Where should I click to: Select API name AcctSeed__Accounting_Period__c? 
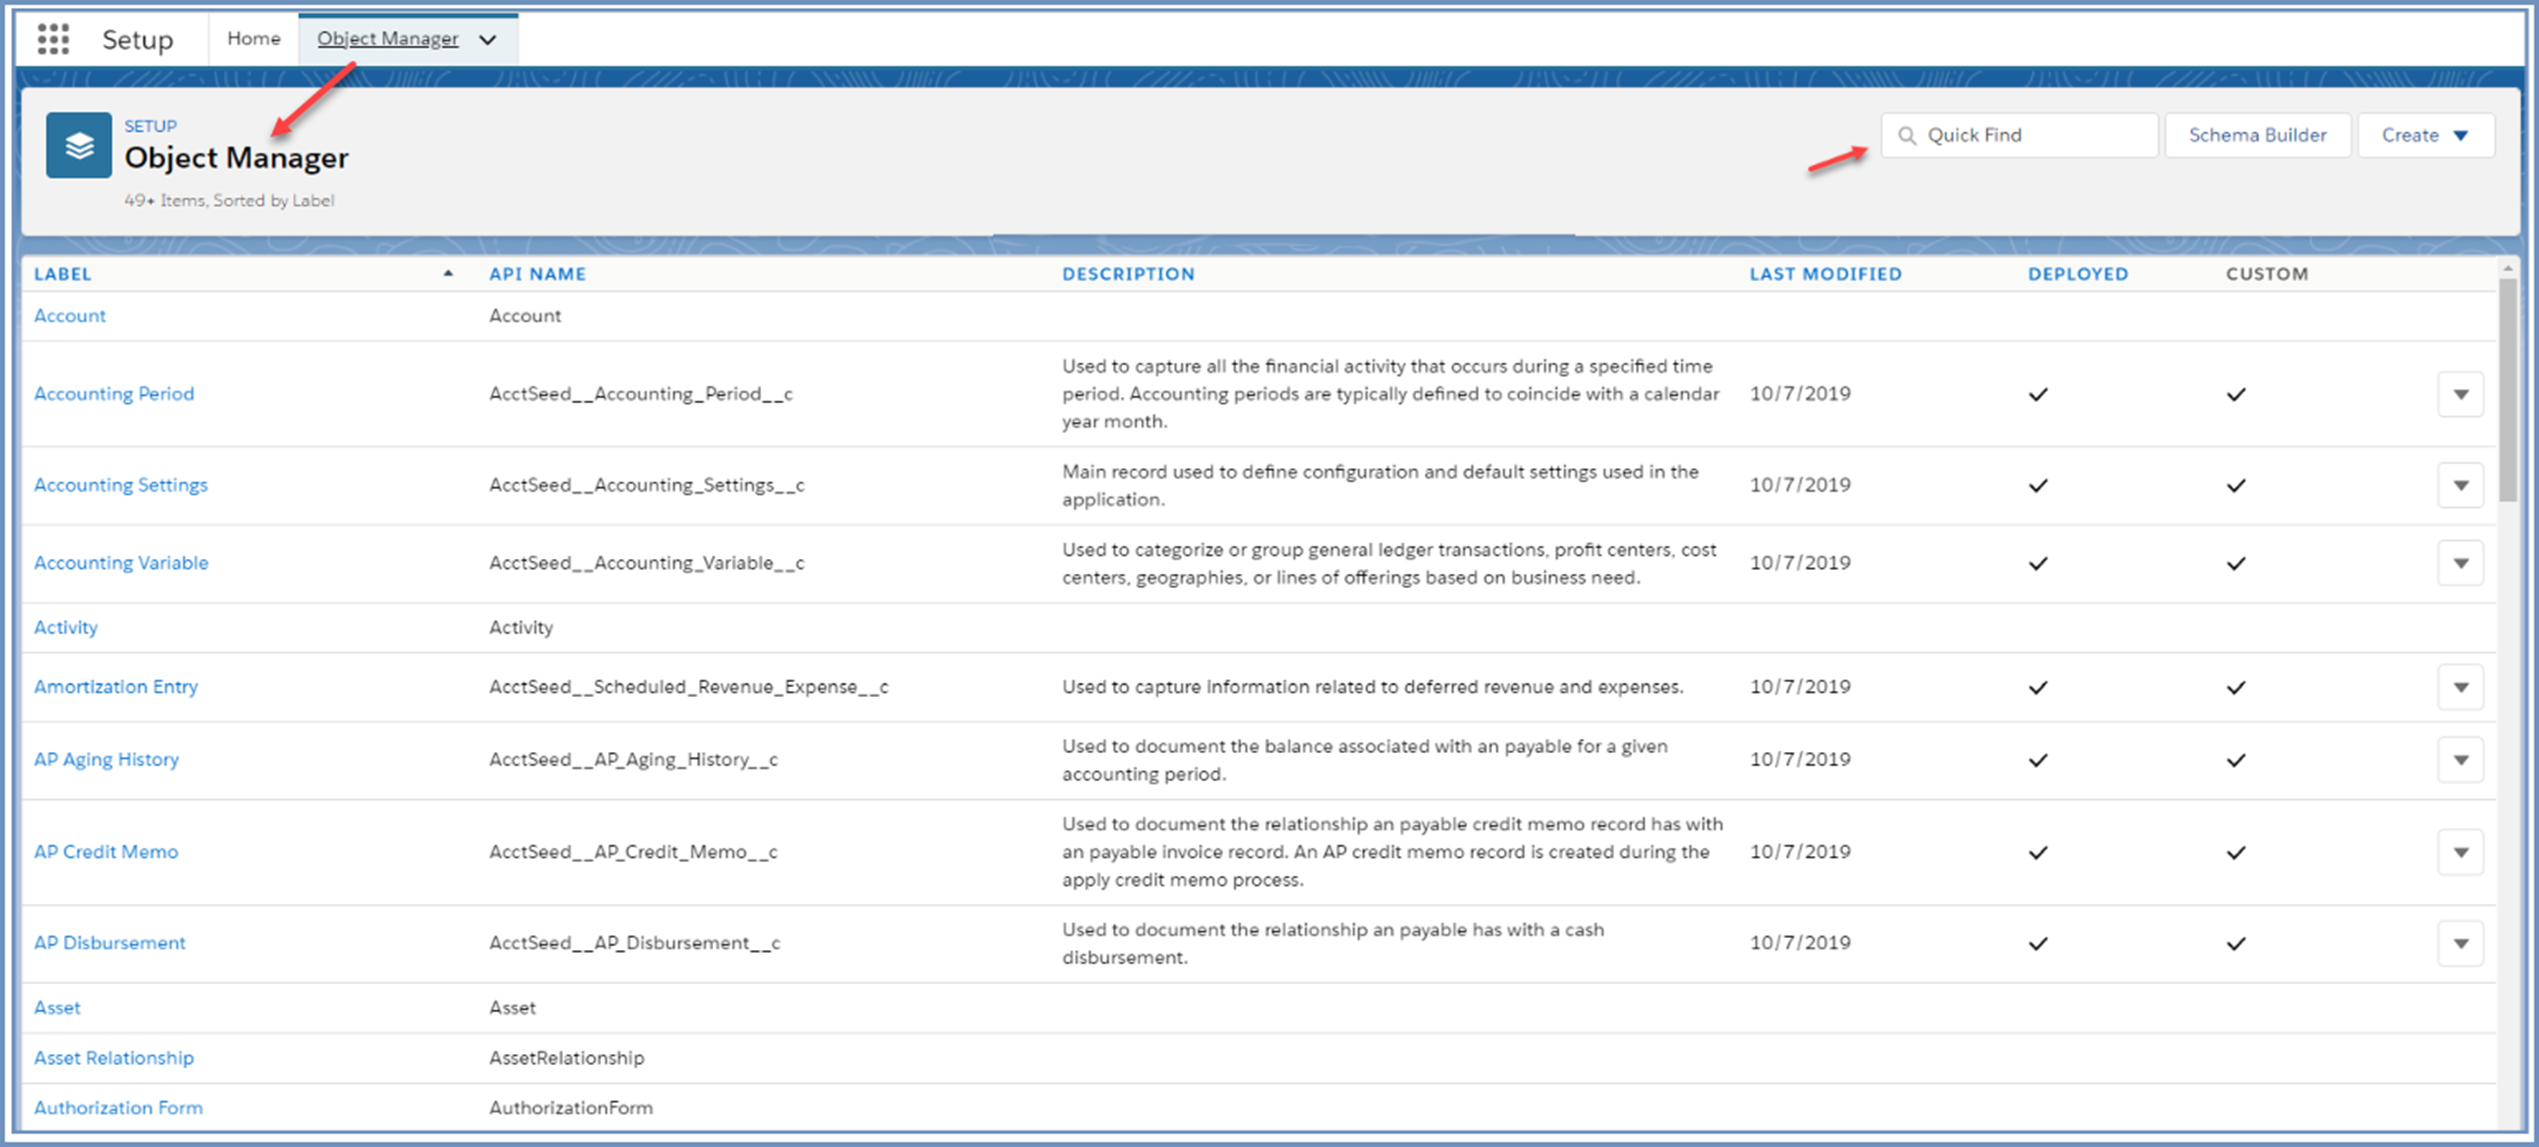point(641,394)
